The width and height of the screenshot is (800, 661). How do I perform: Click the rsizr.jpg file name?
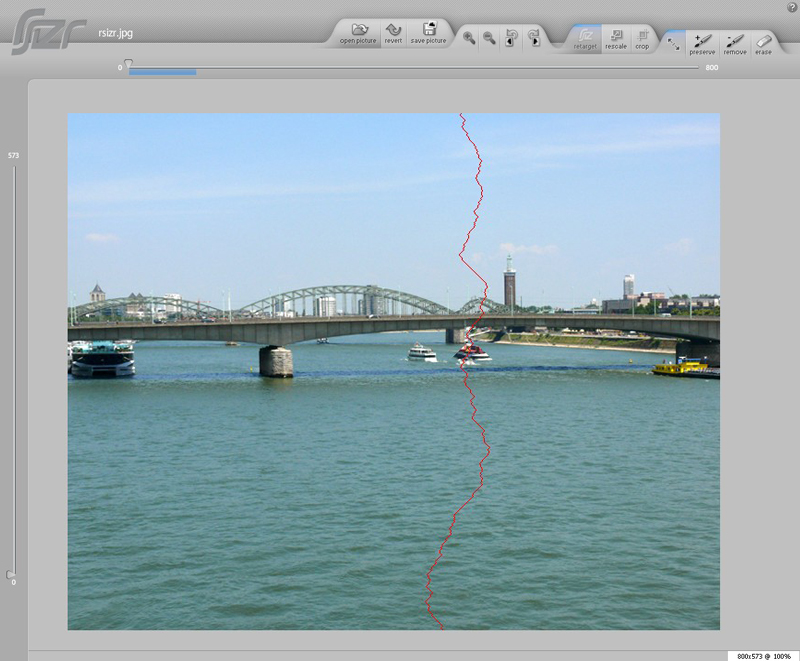pos(115,33)
